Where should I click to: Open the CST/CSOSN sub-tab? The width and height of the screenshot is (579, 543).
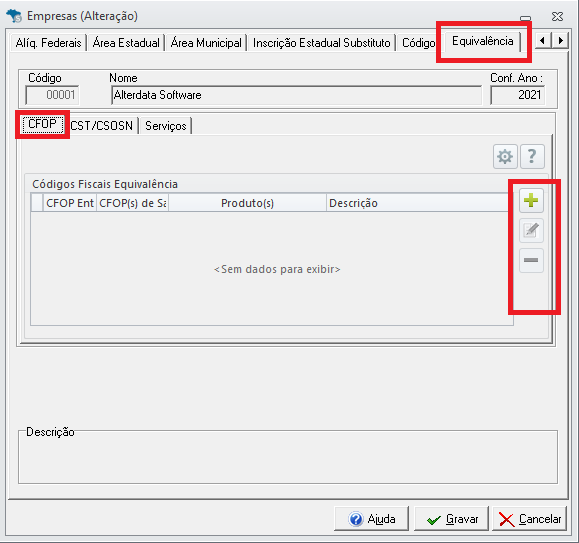tap(102, 126)
